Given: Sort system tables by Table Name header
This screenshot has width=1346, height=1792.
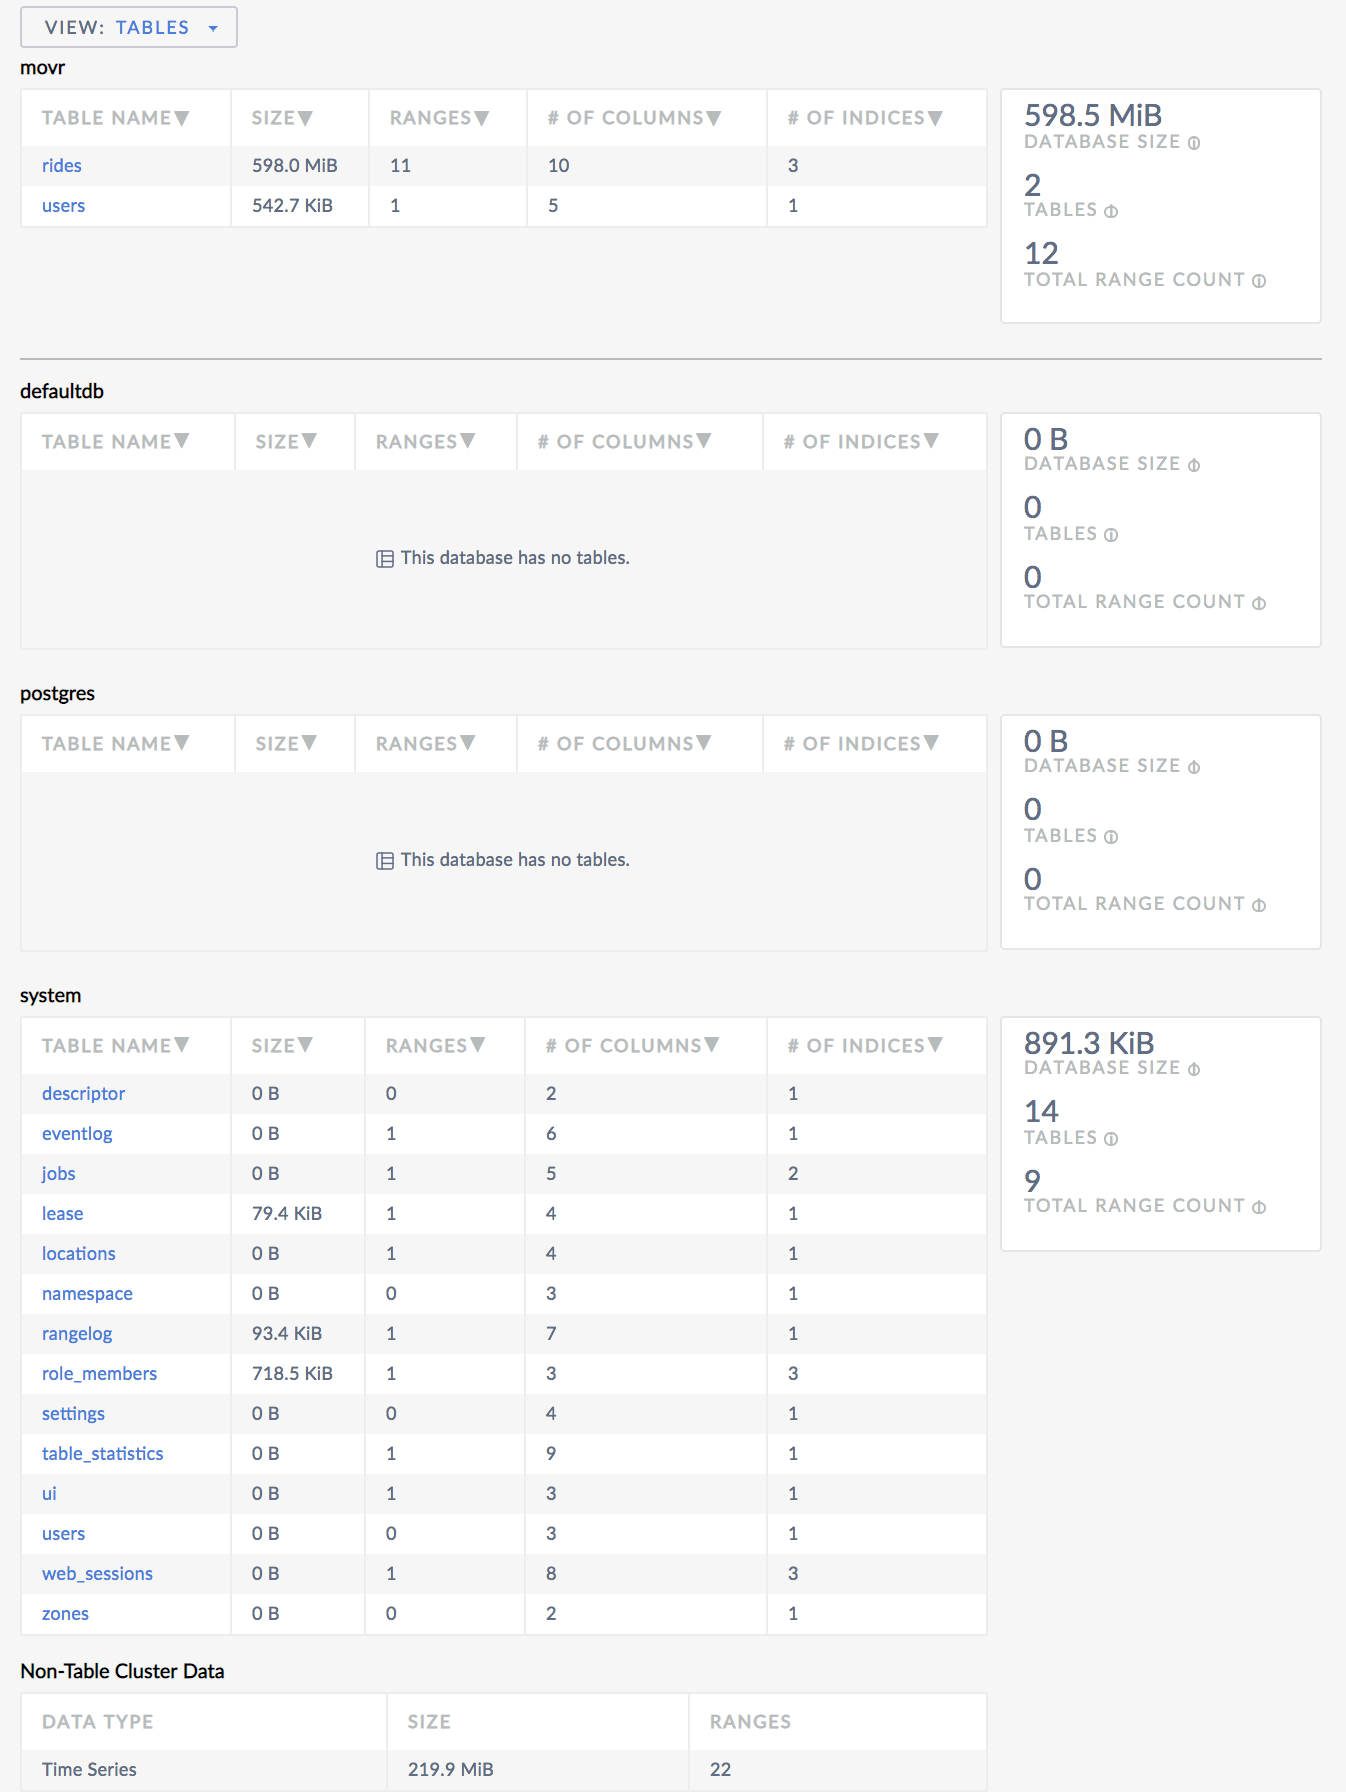Looking at the screenshot, I should pos(115,1045).
